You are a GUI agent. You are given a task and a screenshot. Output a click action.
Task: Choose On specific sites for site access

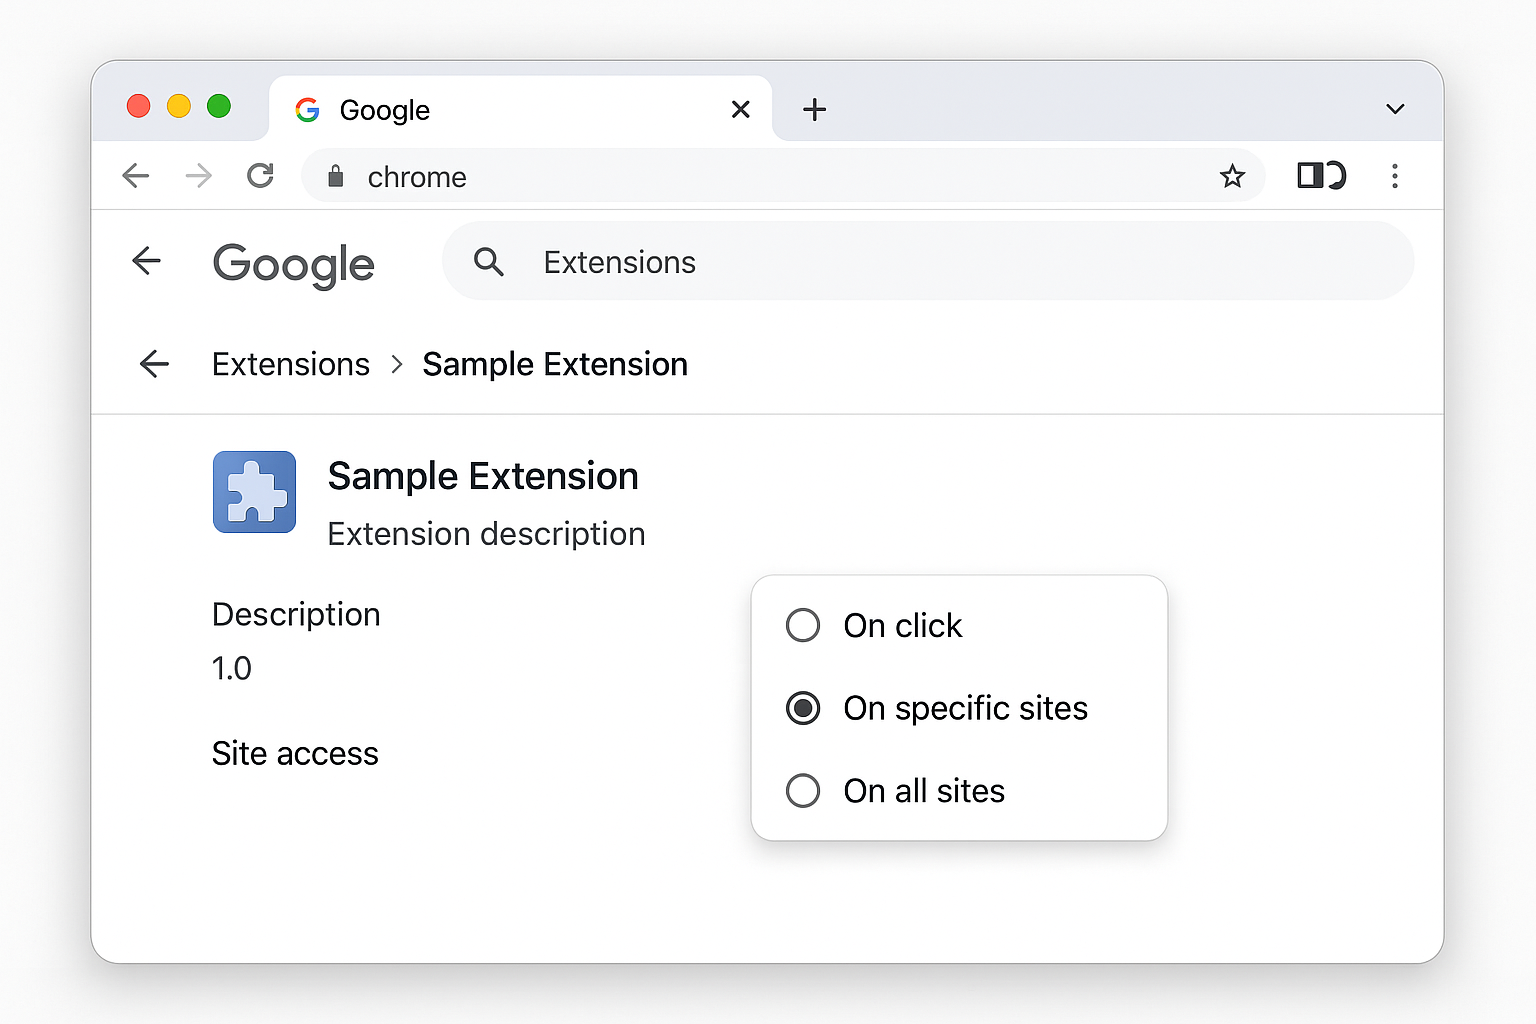[x=803, y=708]
